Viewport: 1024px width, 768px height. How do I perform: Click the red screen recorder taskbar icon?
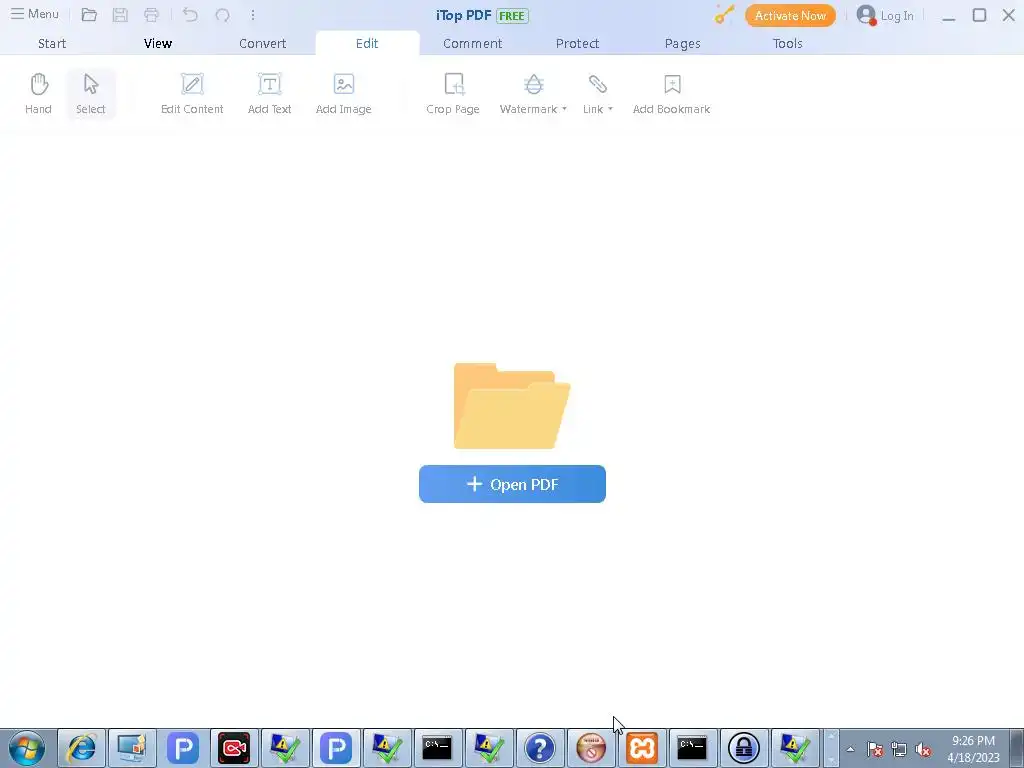234,748
